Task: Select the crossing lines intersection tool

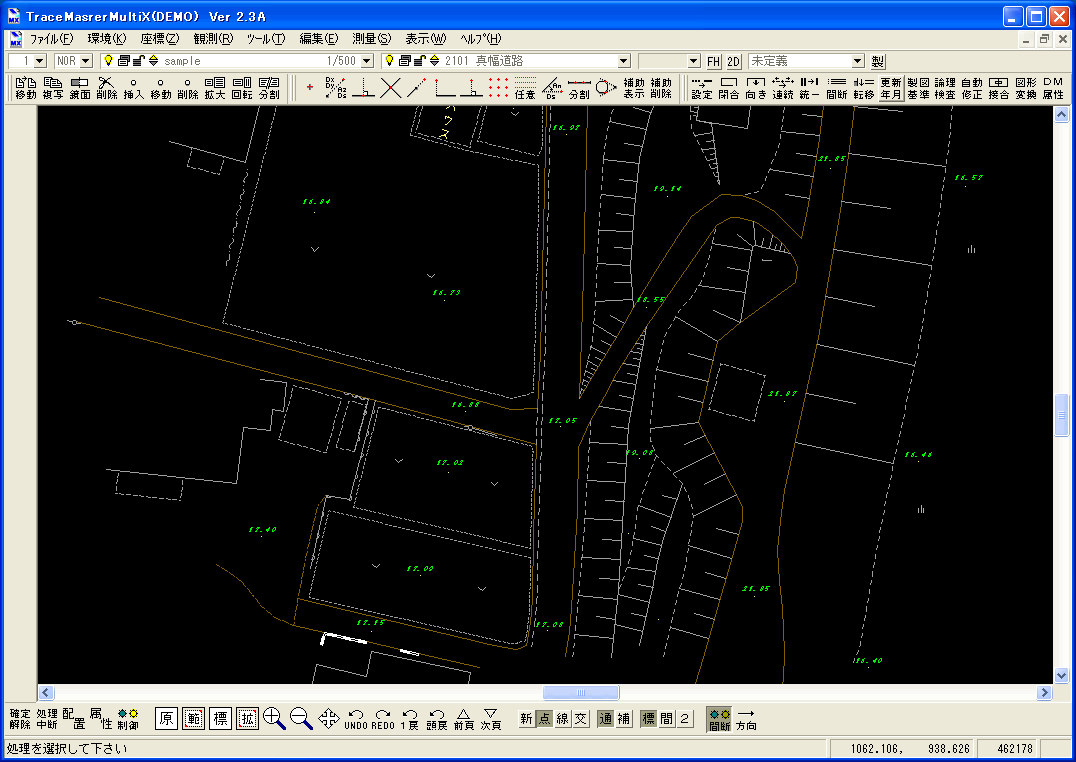Action: click(390, 88)
